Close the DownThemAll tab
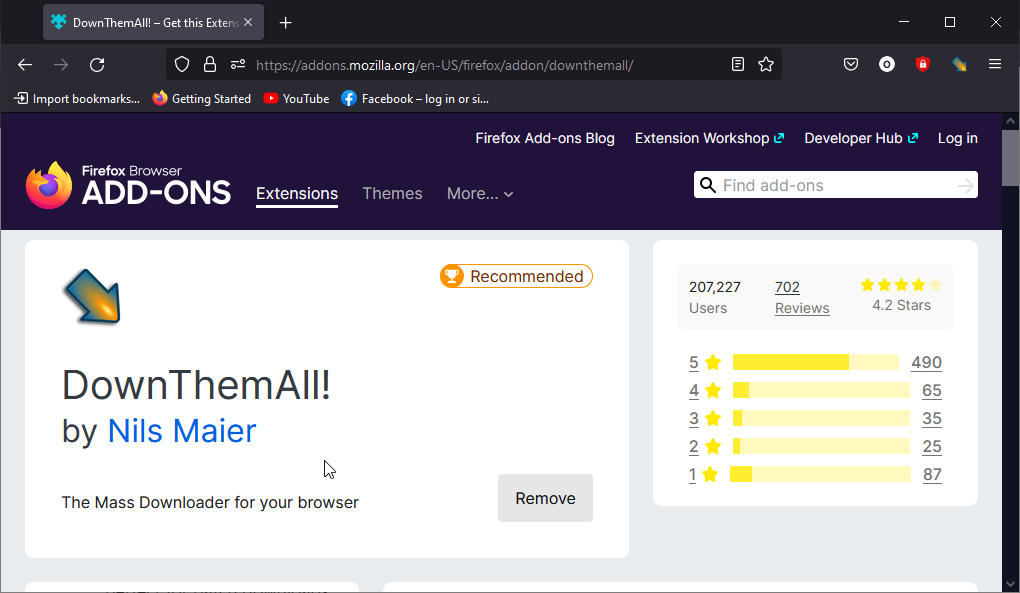 pos(248,22)
